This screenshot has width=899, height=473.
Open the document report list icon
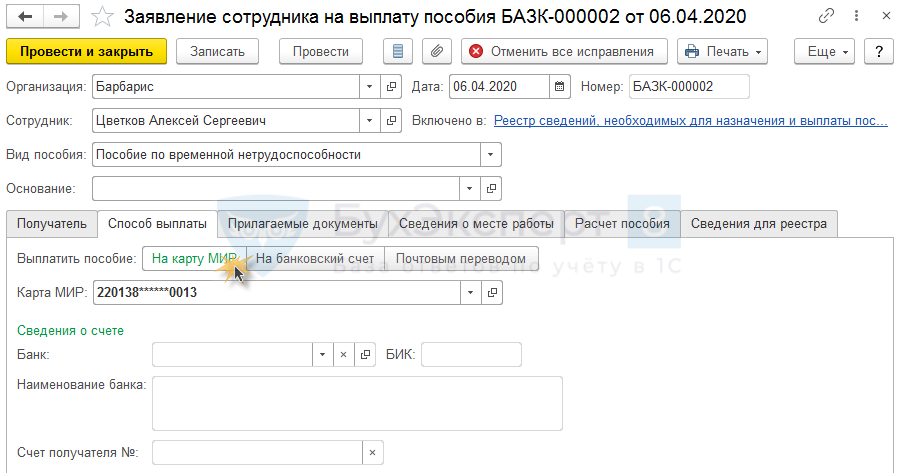coord(400,51)
